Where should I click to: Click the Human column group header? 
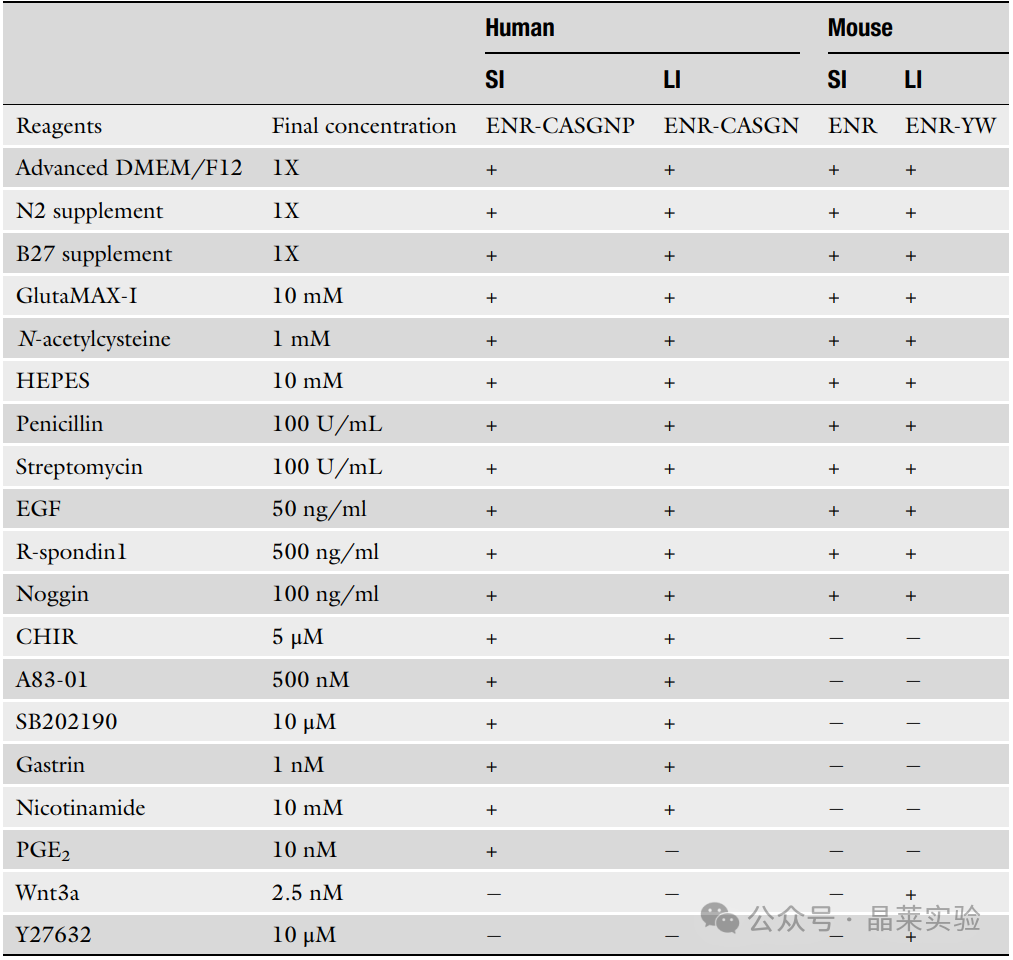[519, 28]
